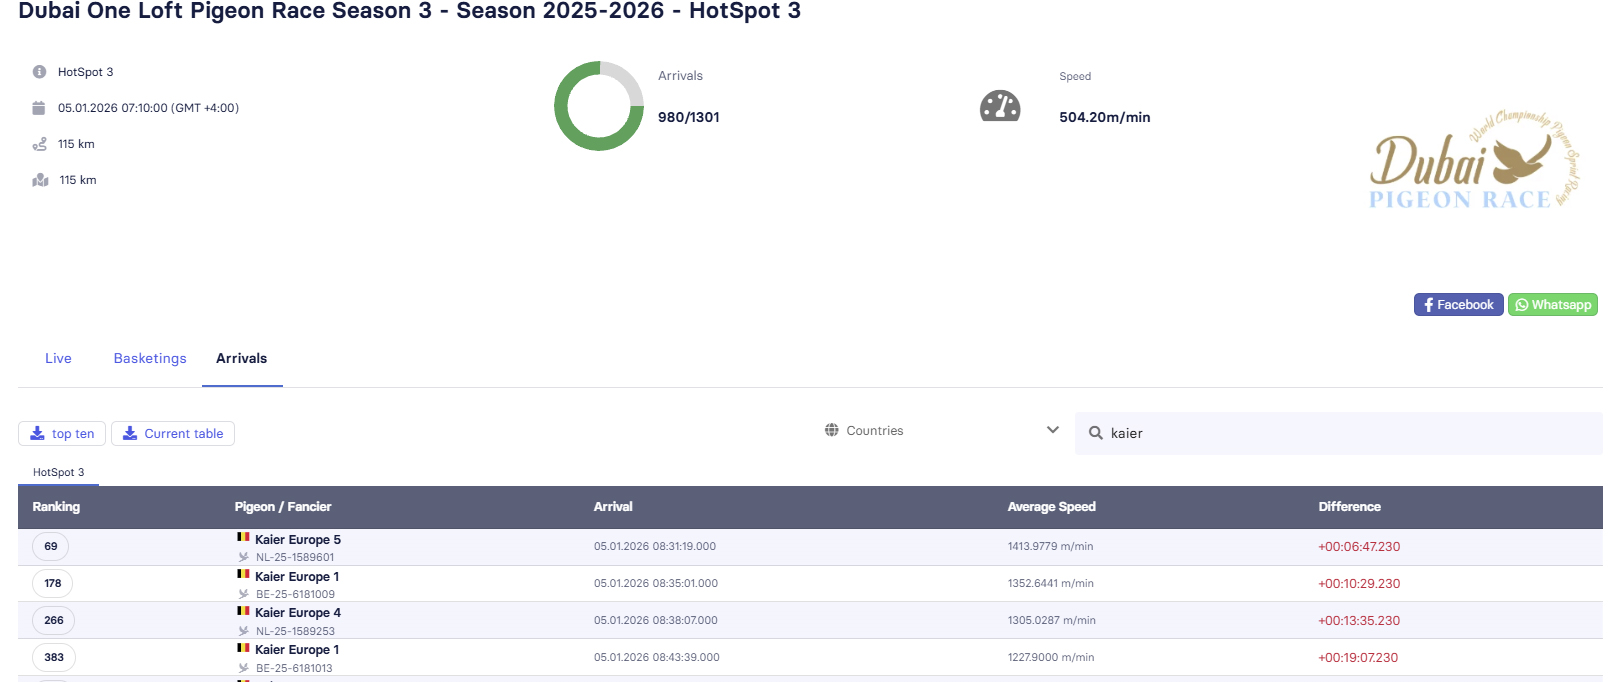Open the Countries dropdown filter
The height and width of the screenshot is (682, 1616).
[940, 431]
